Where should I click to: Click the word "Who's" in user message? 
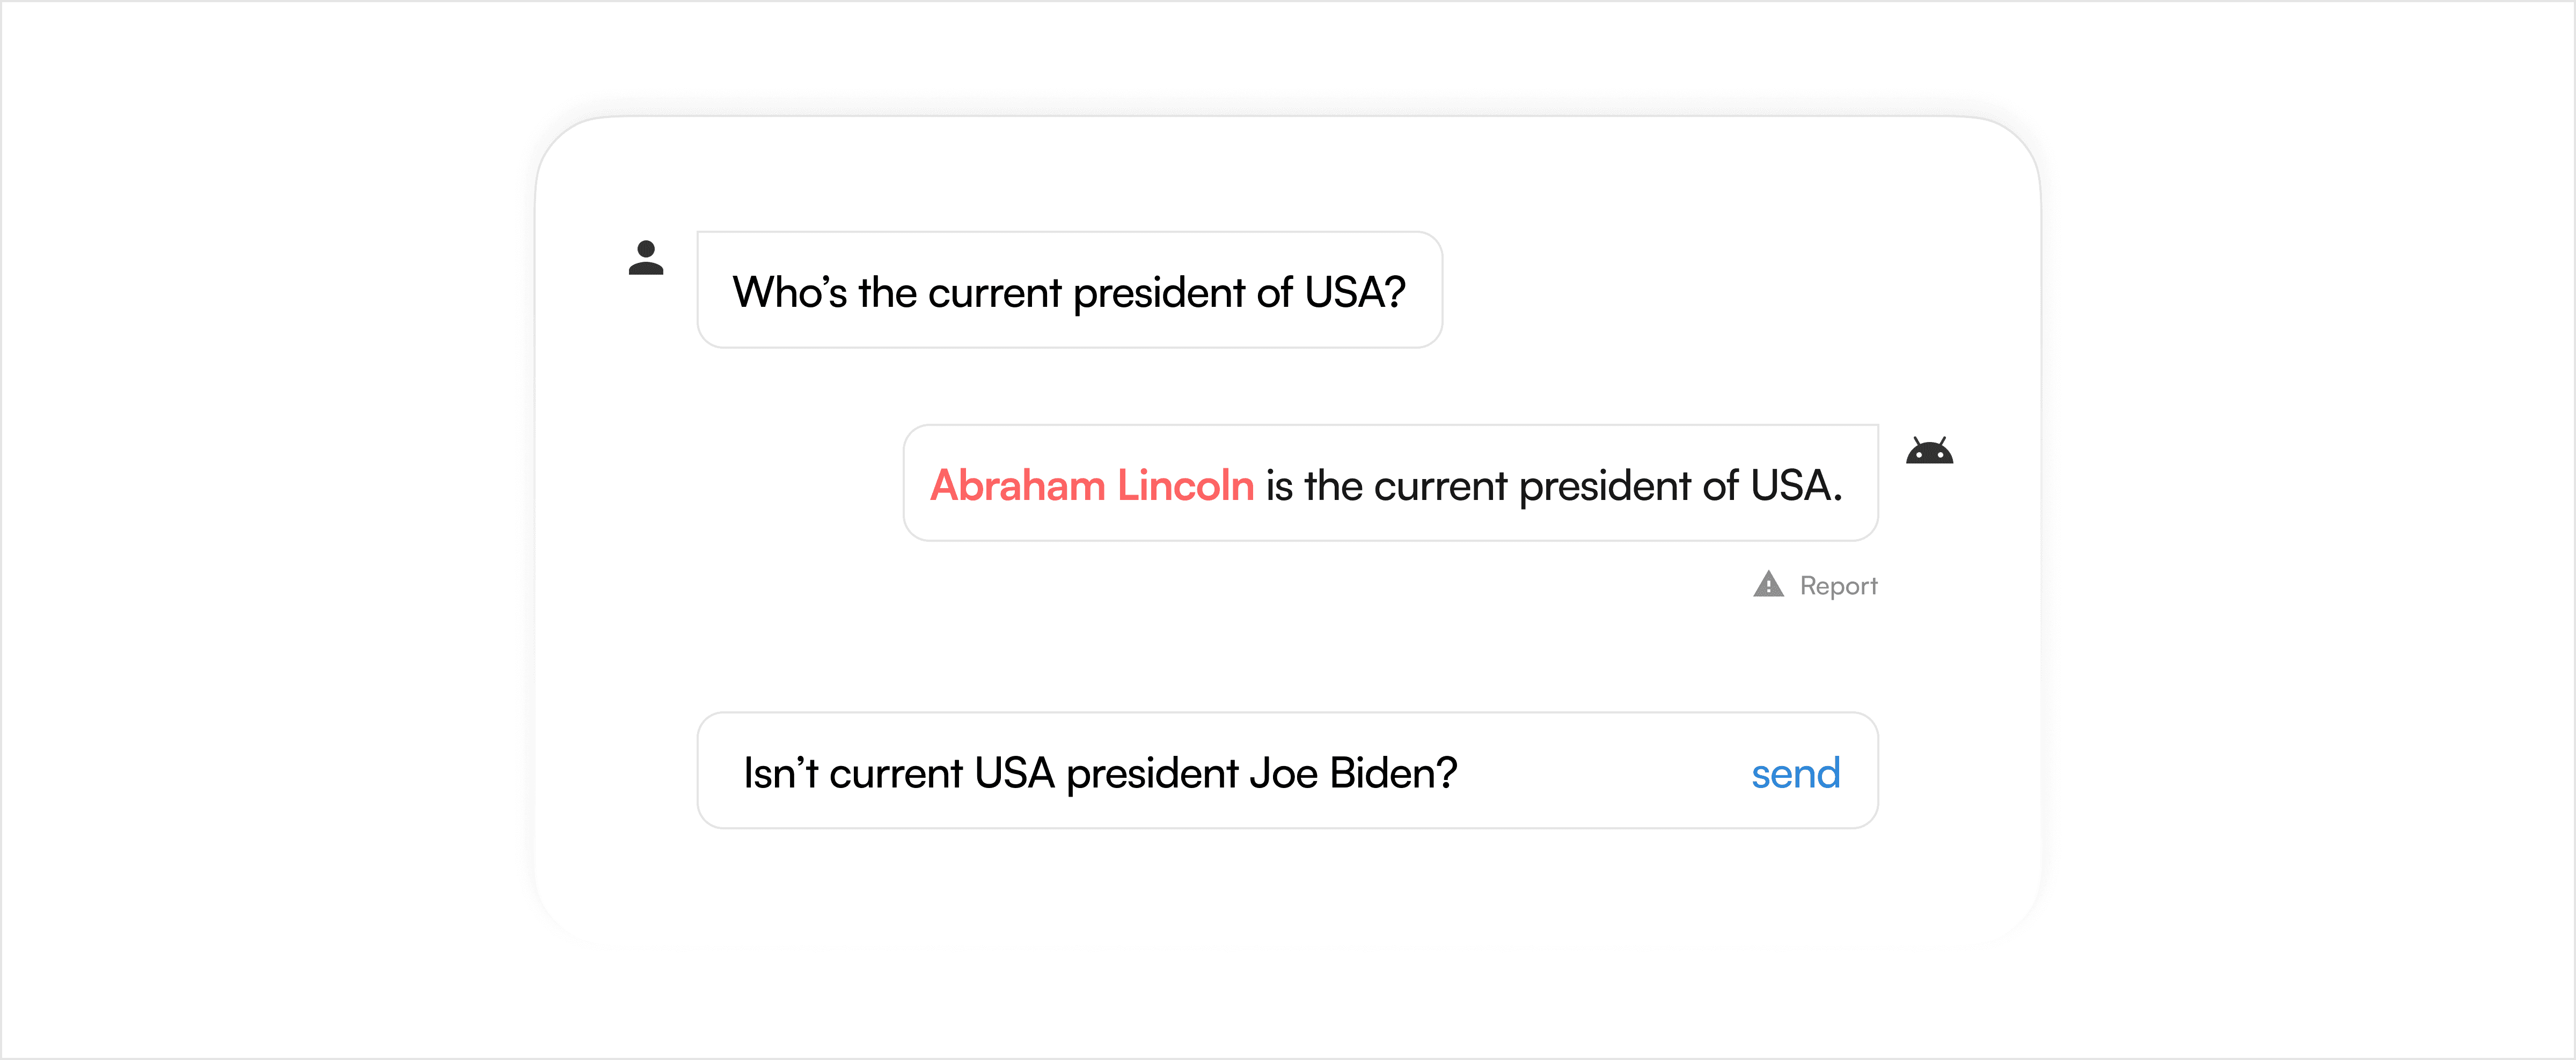pos(789,292)
